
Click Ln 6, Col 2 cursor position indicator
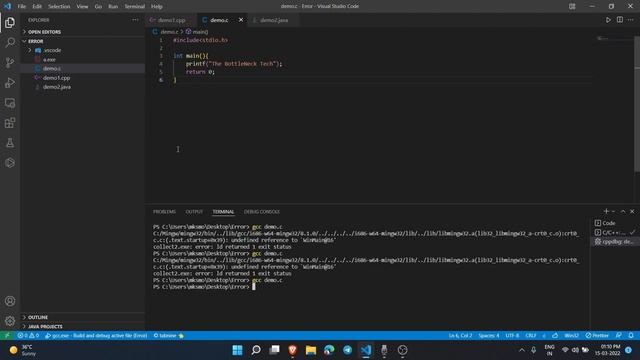click(x=460, y=336)
